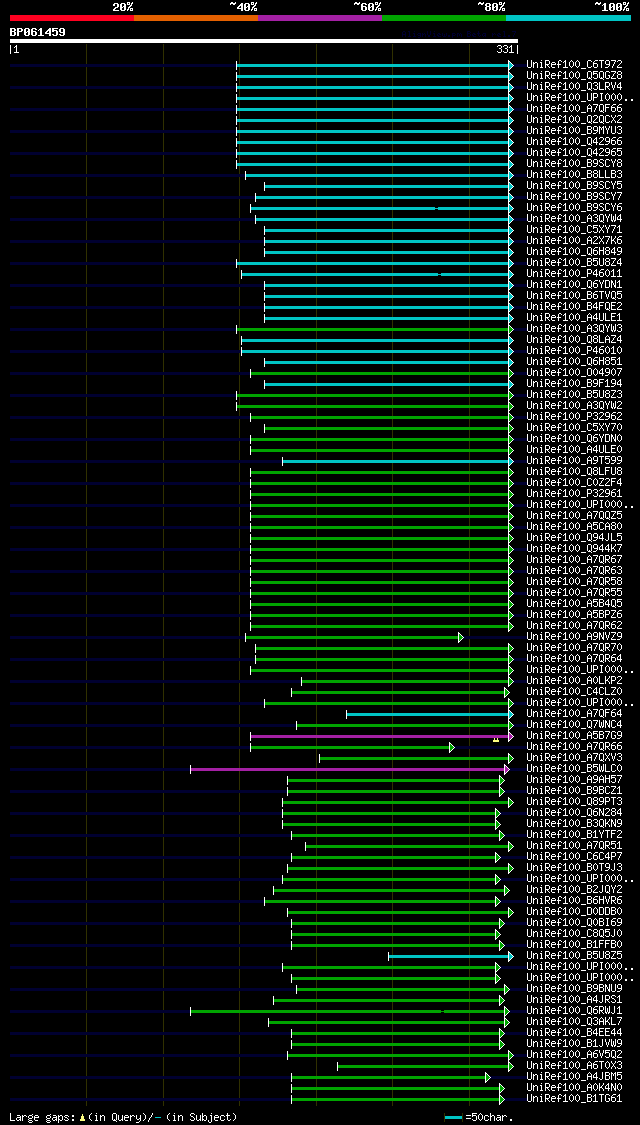Click the arrowhead ending the B5WLC0 alignment
Viewport: 640px width, 1125px height.
coord(507,769)
